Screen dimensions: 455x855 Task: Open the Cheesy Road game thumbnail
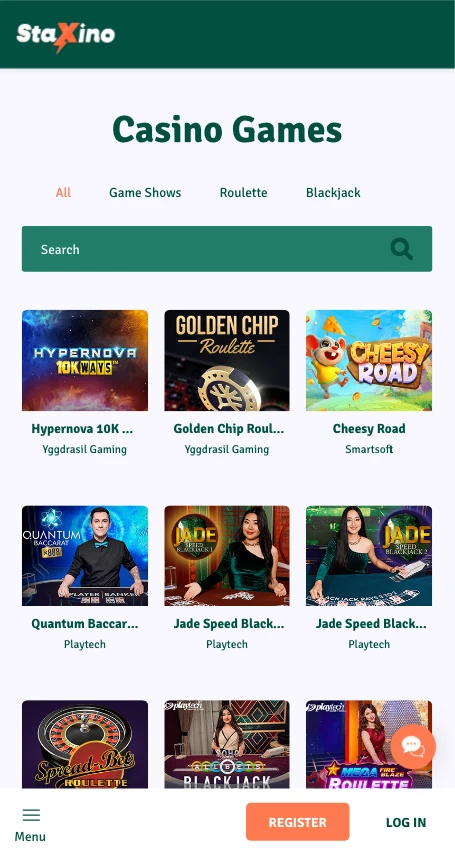click(369, 360)
